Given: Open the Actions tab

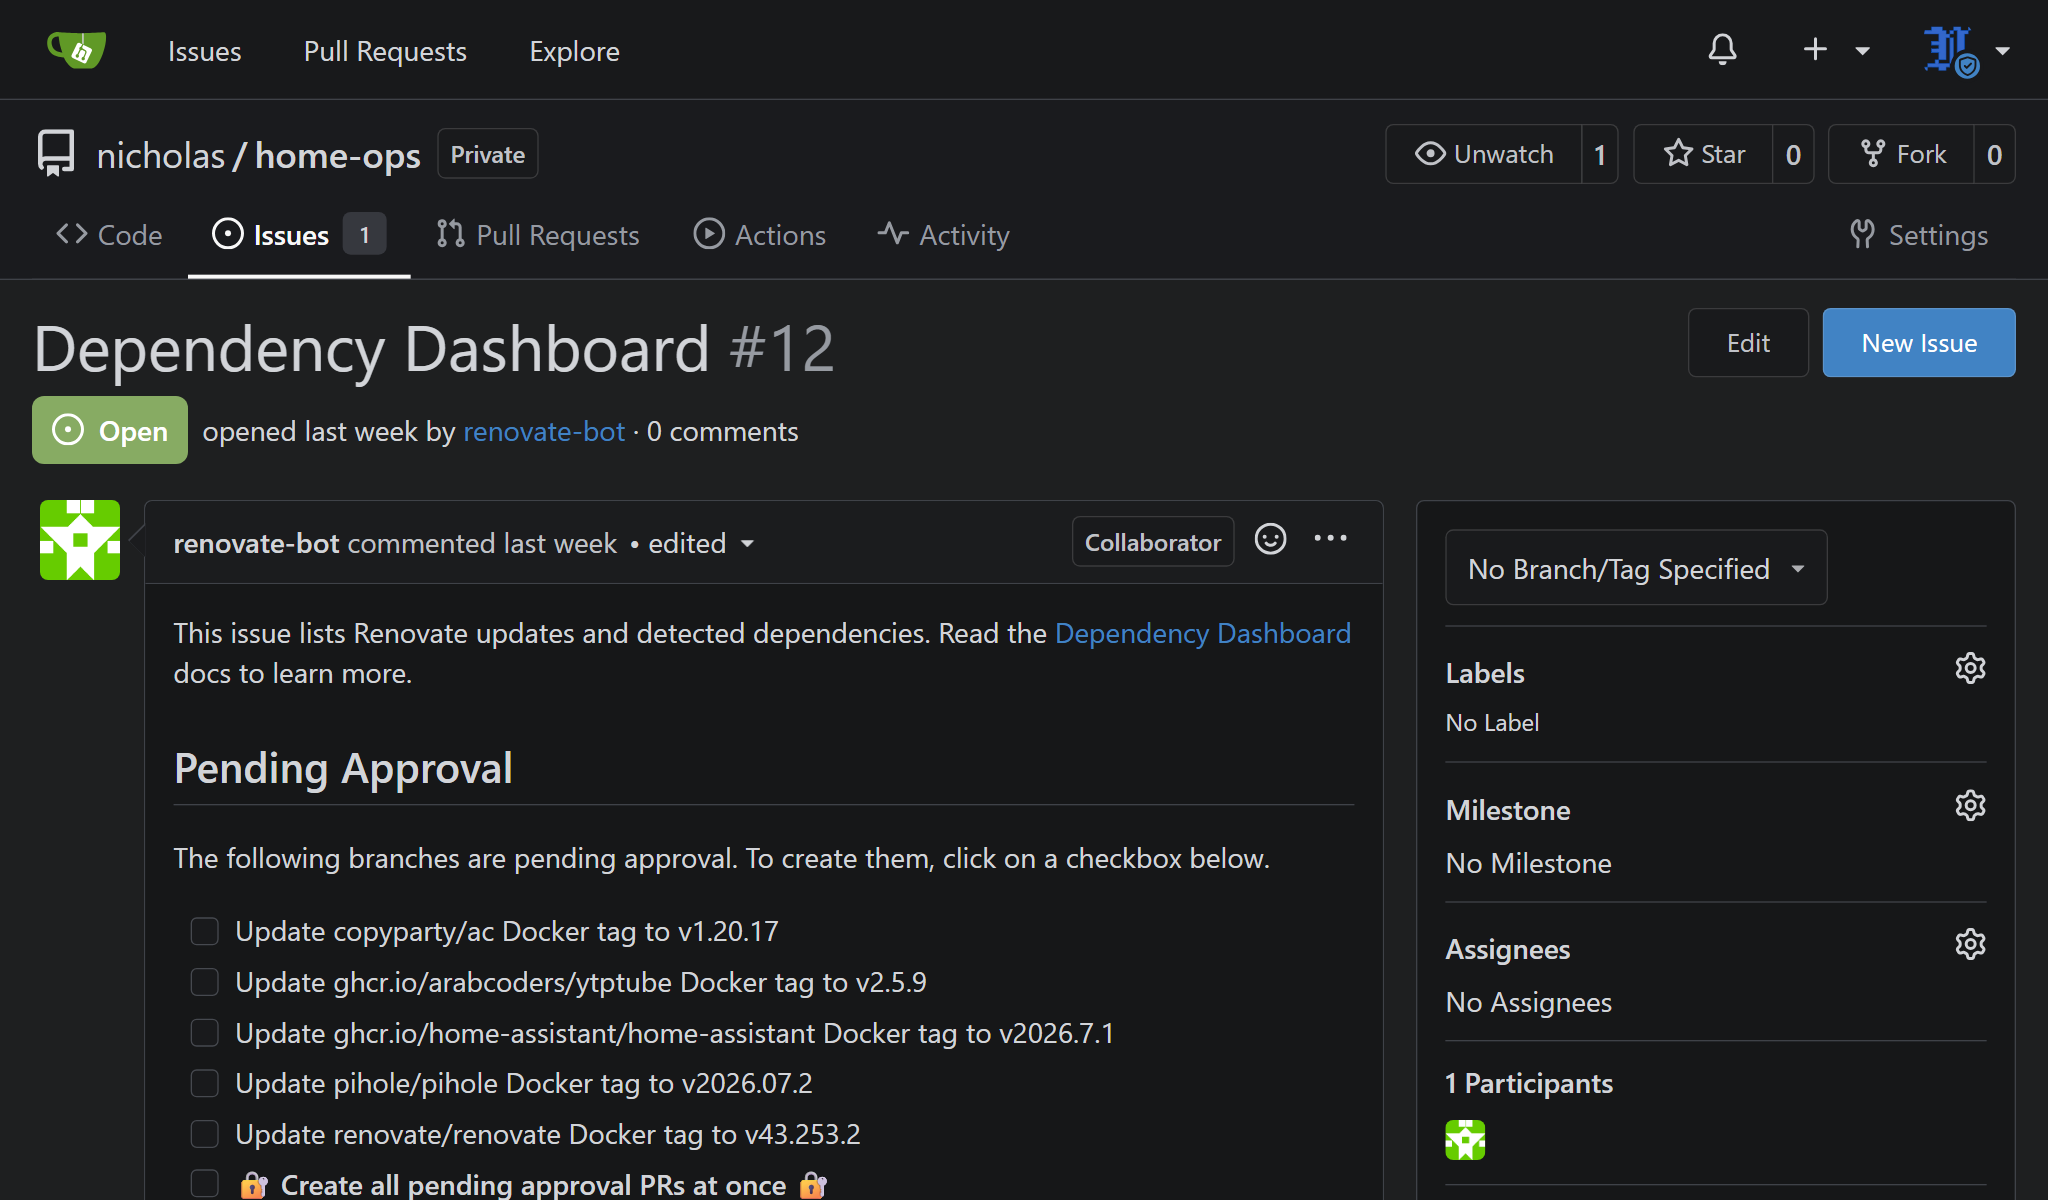Looking at the screenshot, I should (x=760, y=235).
